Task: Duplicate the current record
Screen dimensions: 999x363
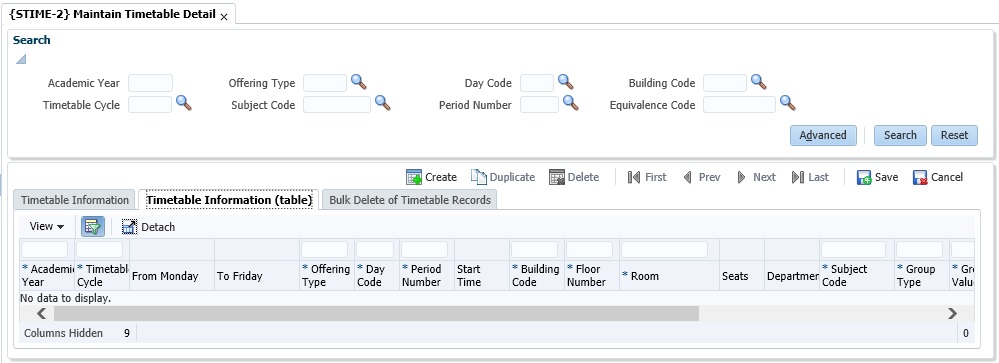Action: [503, 177]
